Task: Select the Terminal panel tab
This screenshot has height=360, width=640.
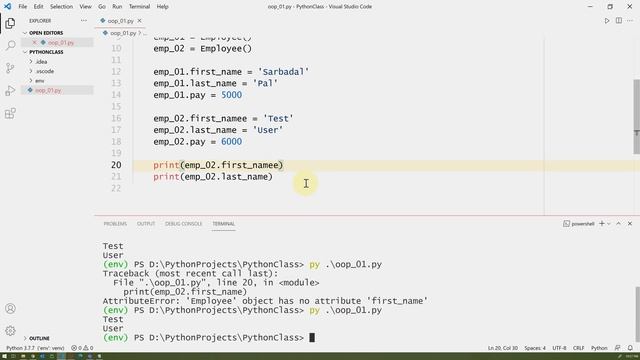Action: 224,224
